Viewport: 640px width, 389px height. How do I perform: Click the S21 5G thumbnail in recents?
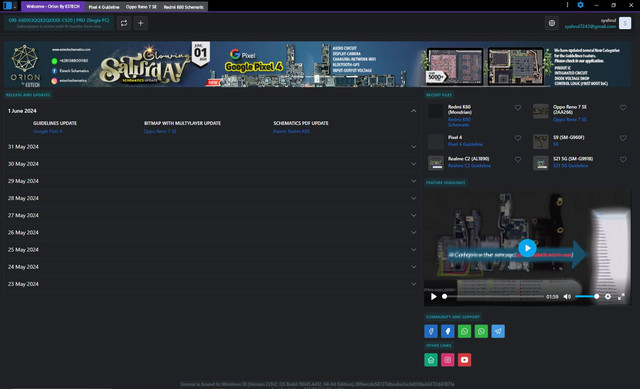tap(541, 163)
